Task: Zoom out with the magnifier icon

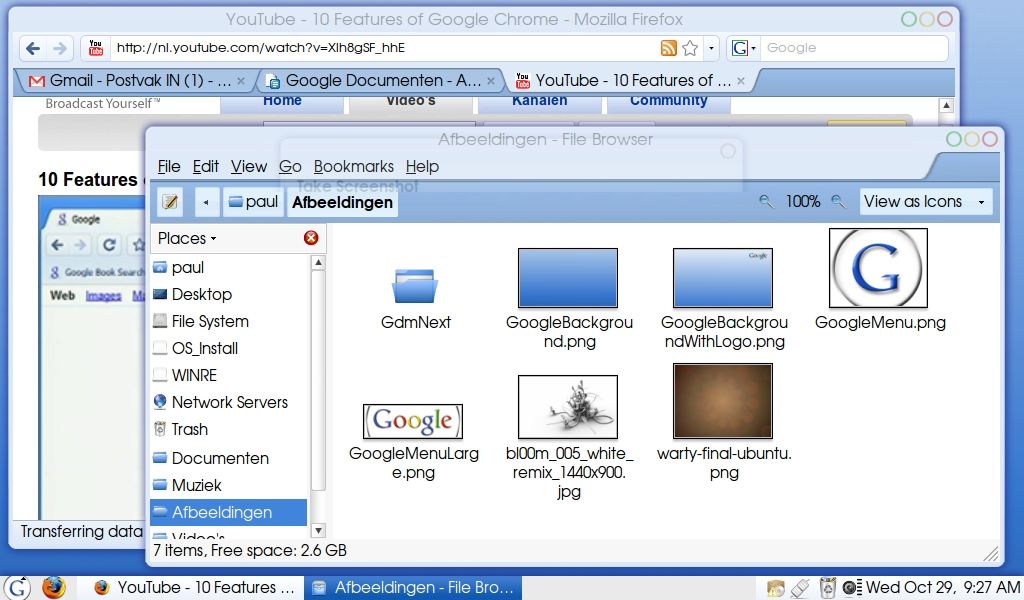Action: (766, 201)
